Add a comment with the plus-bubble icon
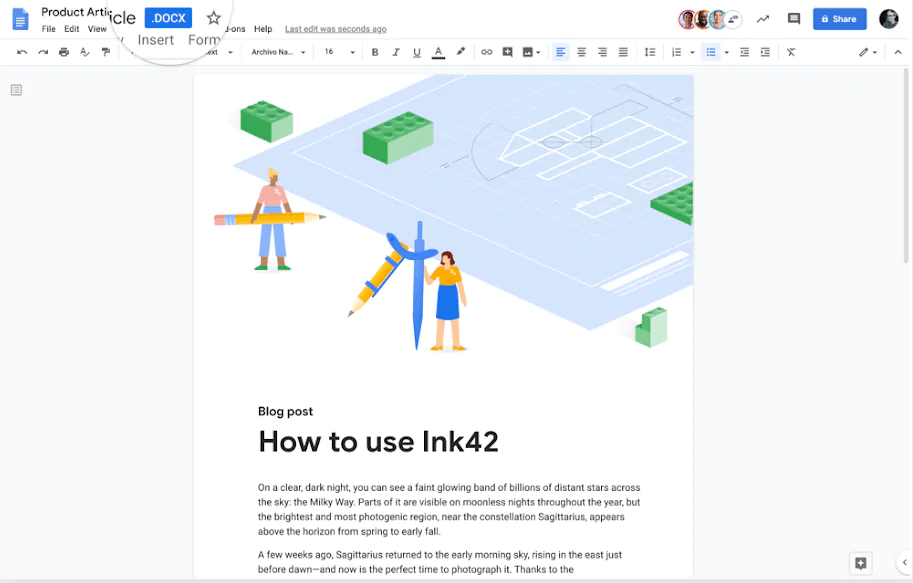The image size is (913, 583). tap(508, 52)
